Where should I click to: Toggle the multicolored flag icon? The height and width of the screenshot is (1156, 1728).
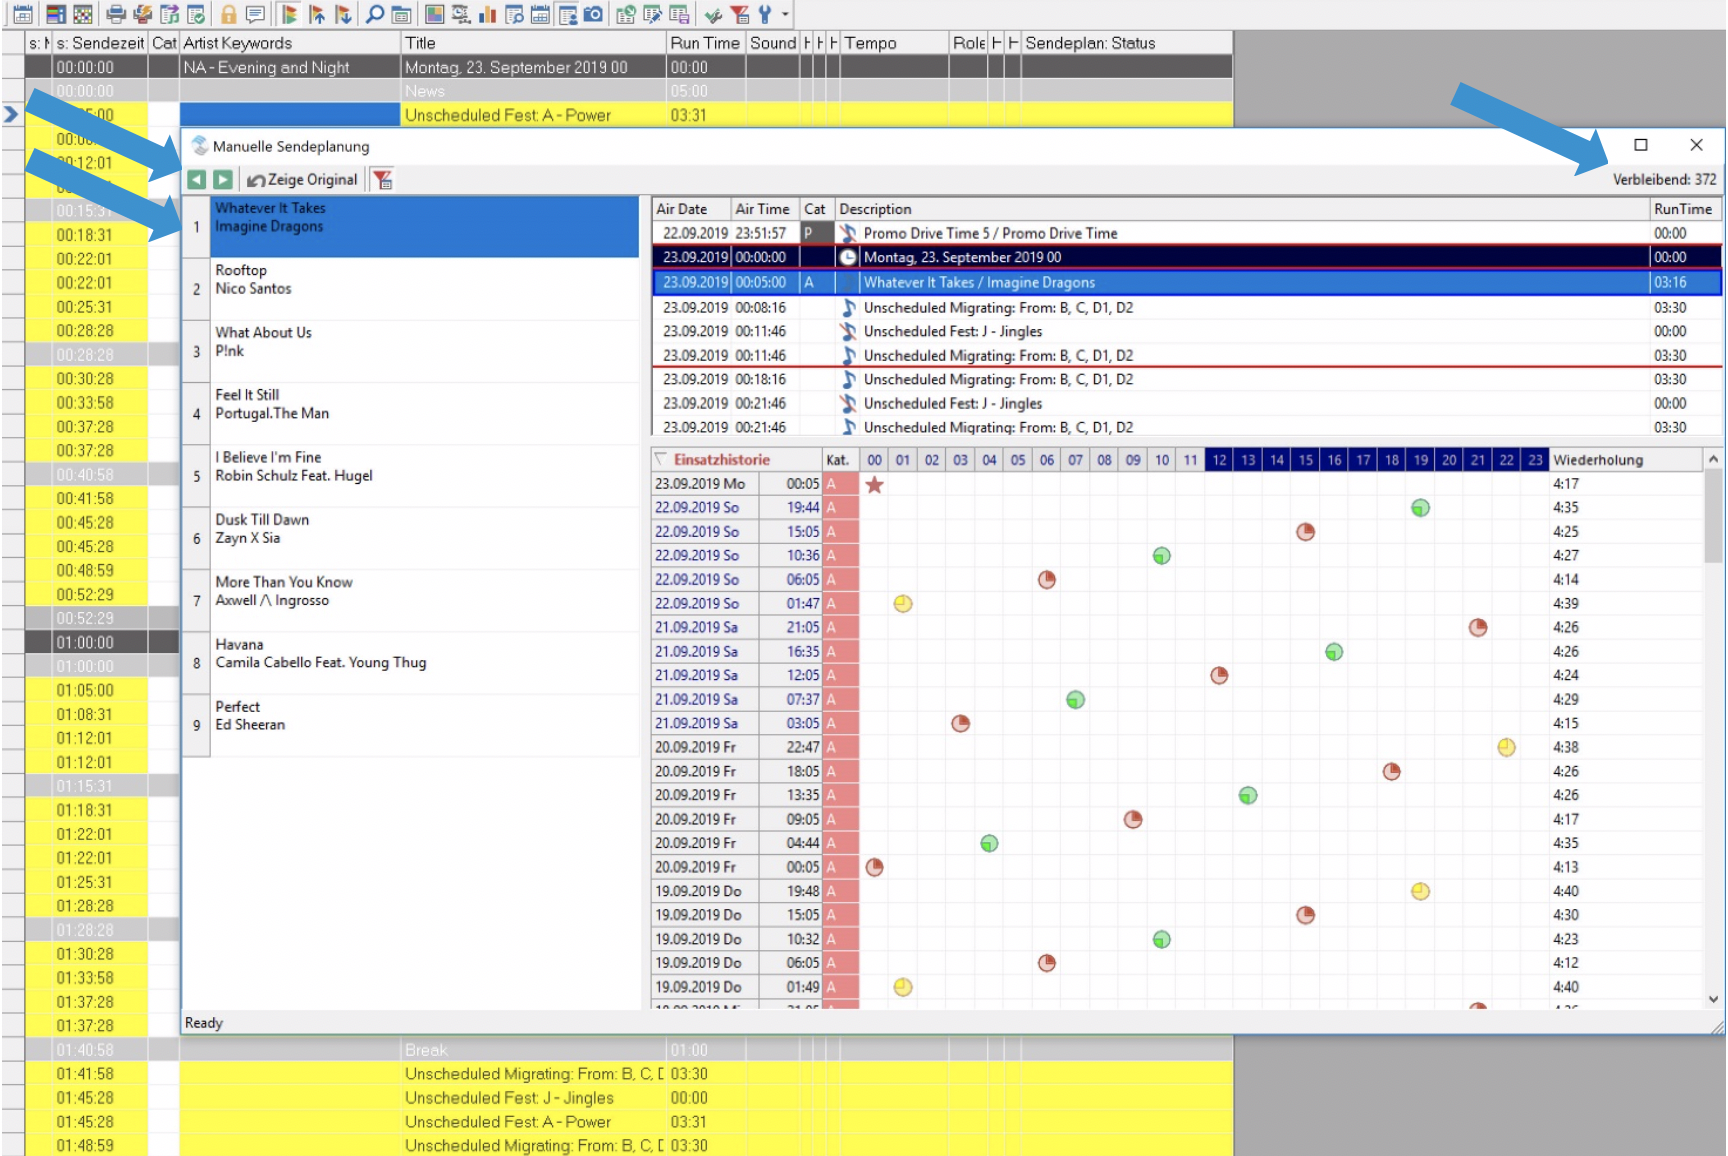289,14
